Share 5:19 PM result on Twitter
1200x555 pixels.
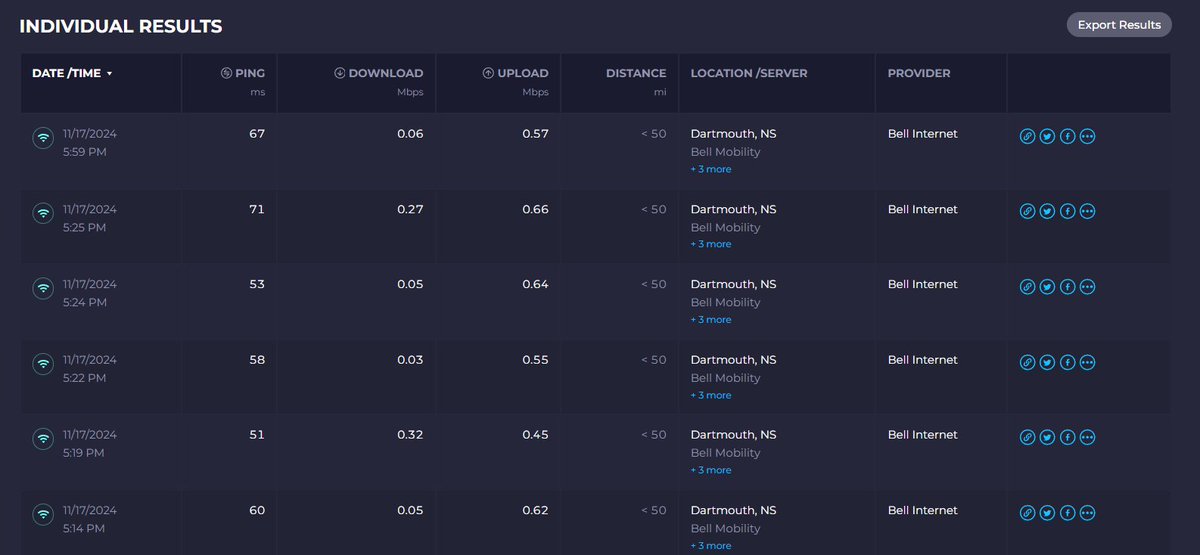click(1047, 437)
